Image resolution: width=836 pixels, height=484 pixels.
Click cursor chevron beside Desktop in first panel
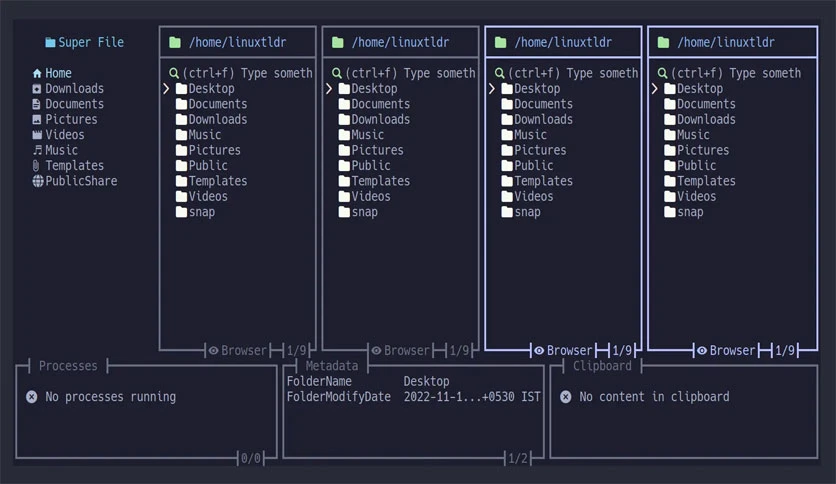(x=166, y=88)
